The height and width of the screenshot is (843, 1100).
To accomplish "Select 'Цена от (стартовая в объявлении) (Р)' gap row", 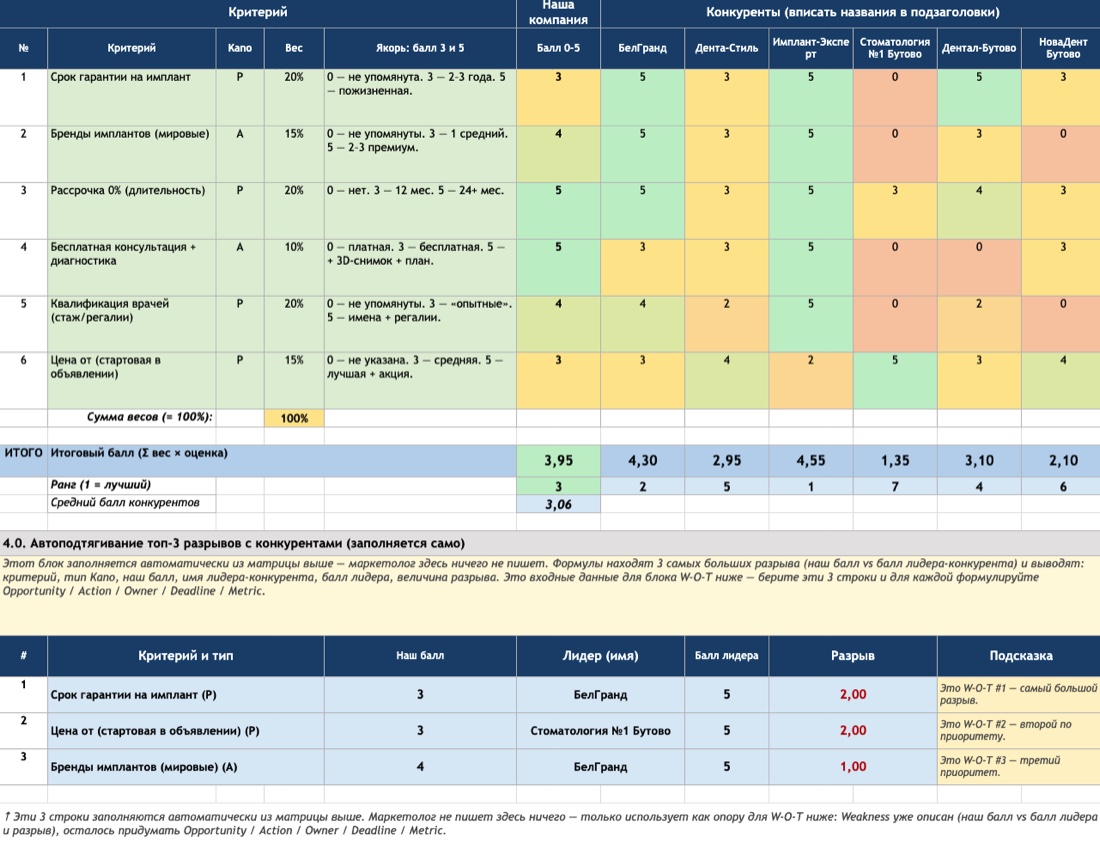I will click(186, 731).
